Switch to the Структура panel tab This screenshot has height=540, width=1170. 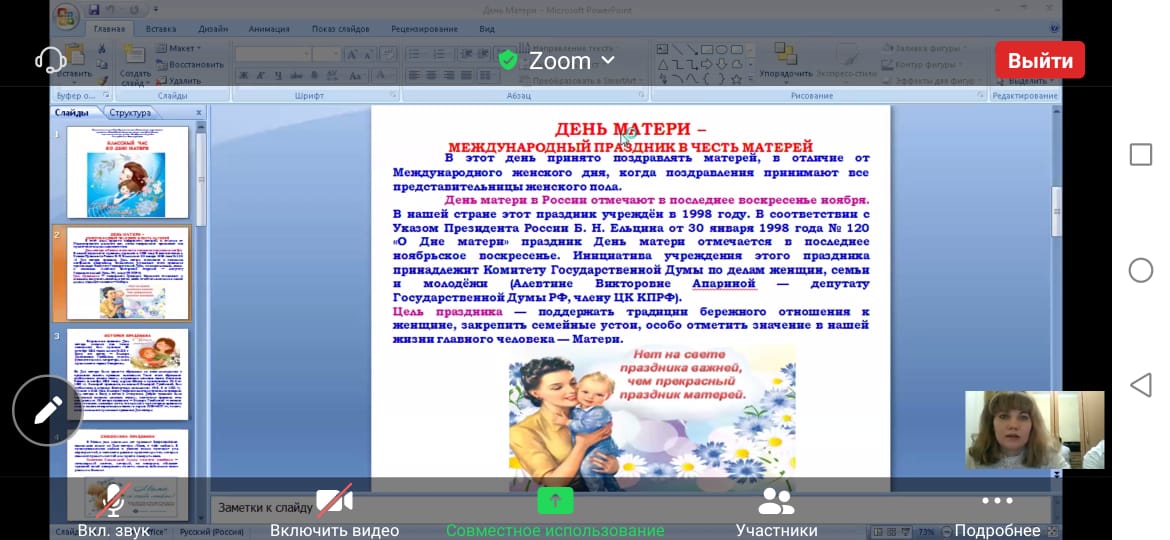(x=131, y=113)
